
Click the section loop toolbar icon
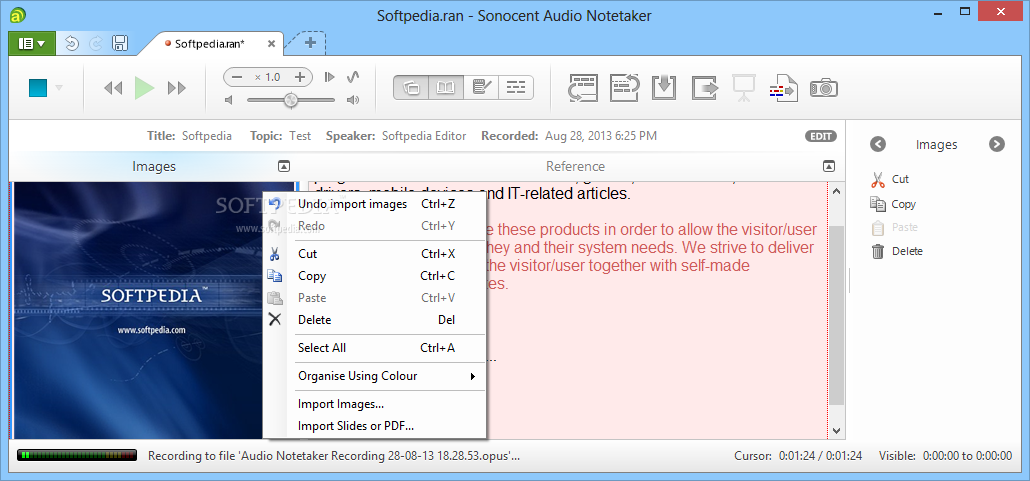583,87
